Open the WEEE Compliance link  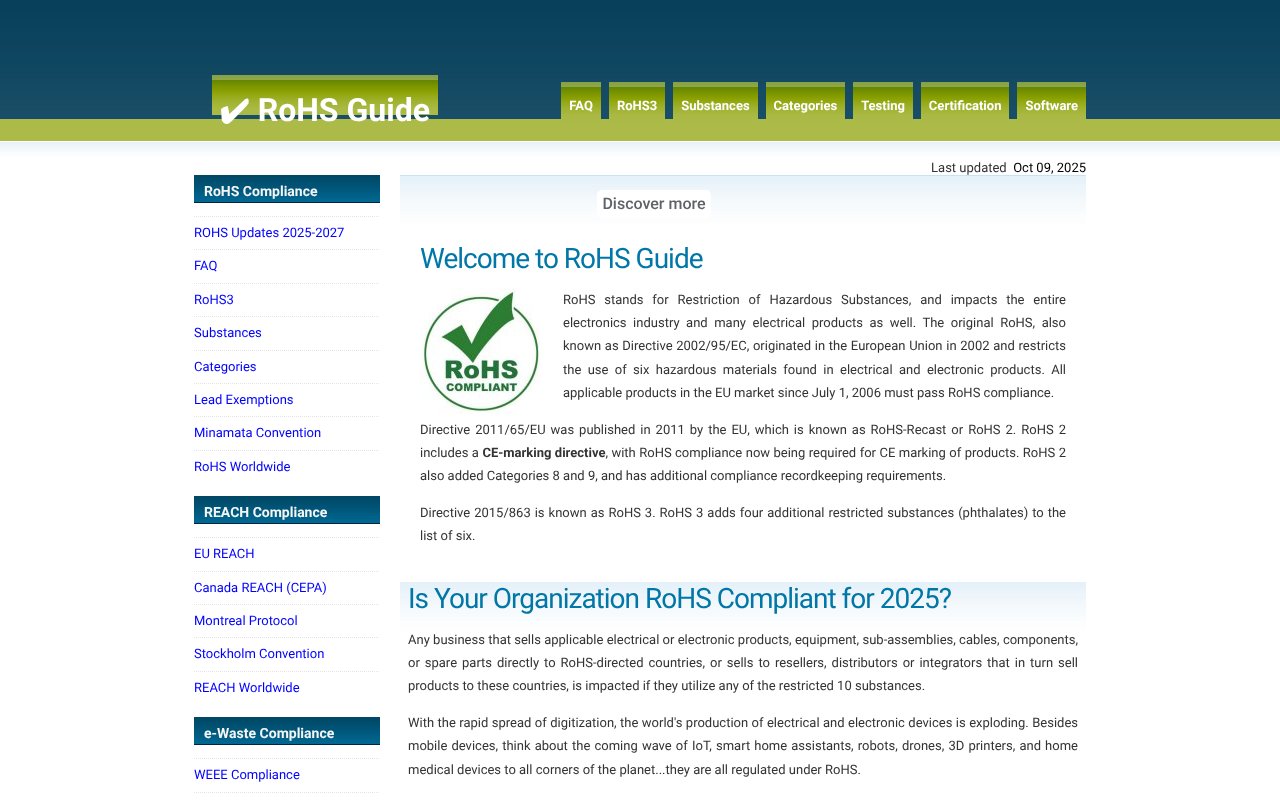pyautogui.click(x=247, y=774)
